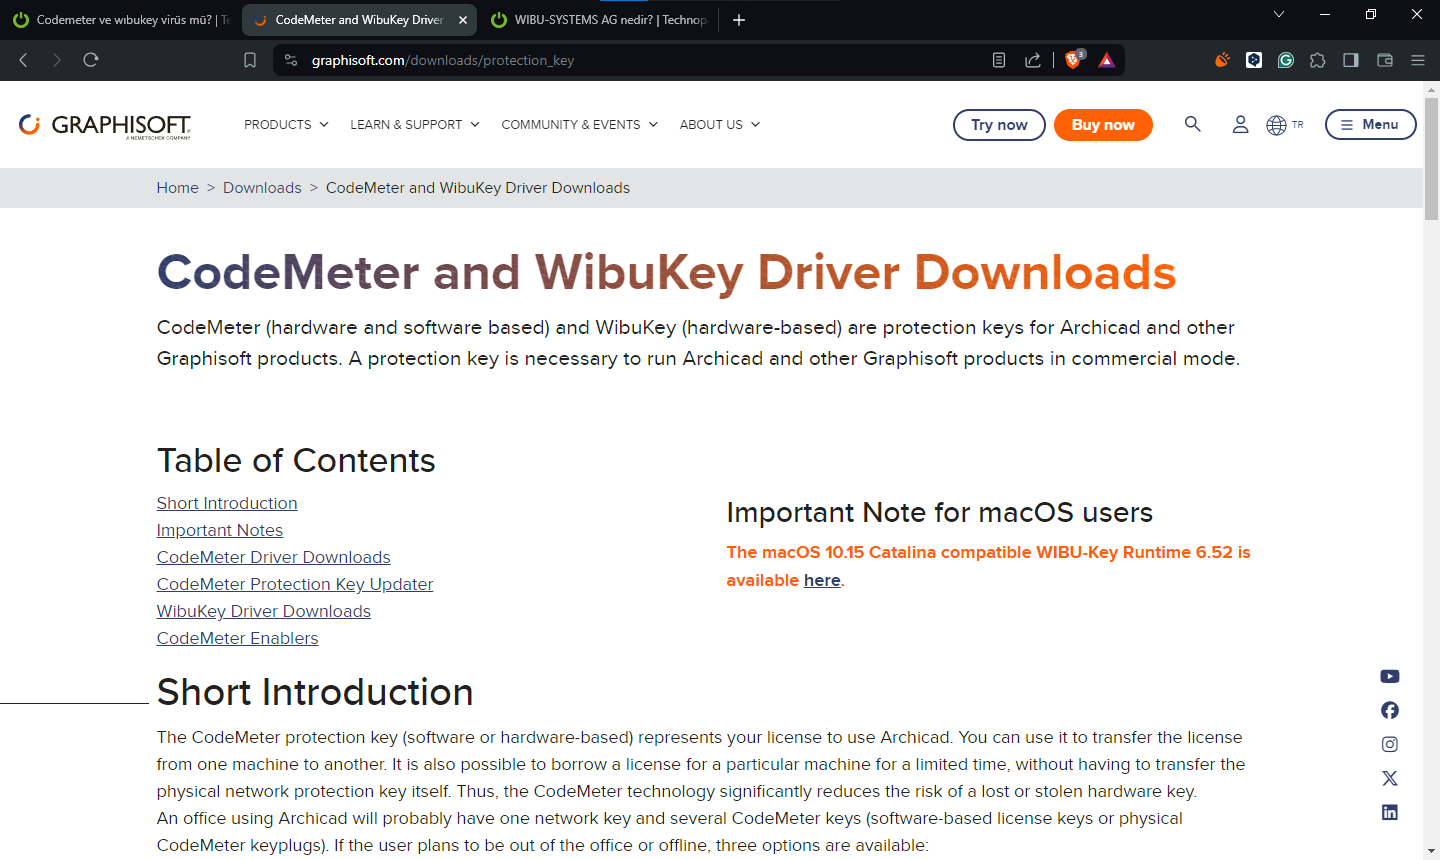Close the CodeMeter and WibuKey Driver tab
The image size is (1440, 860).
(x=463, y=20)
